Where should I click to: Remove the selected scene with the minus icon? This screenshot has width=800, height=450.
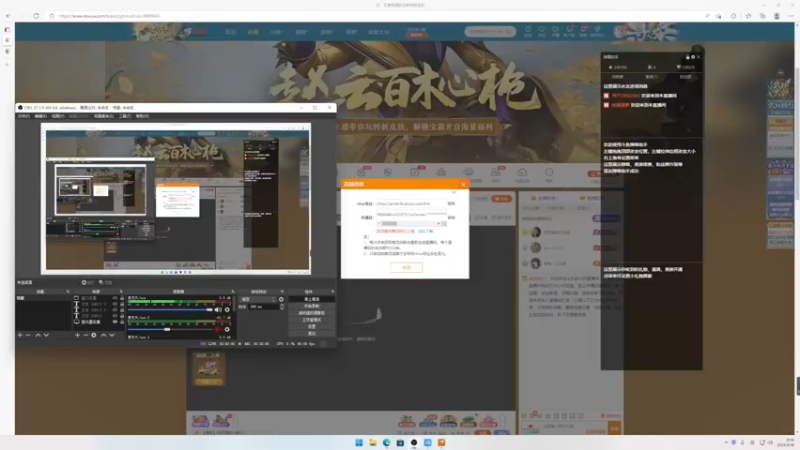(28, 335)
